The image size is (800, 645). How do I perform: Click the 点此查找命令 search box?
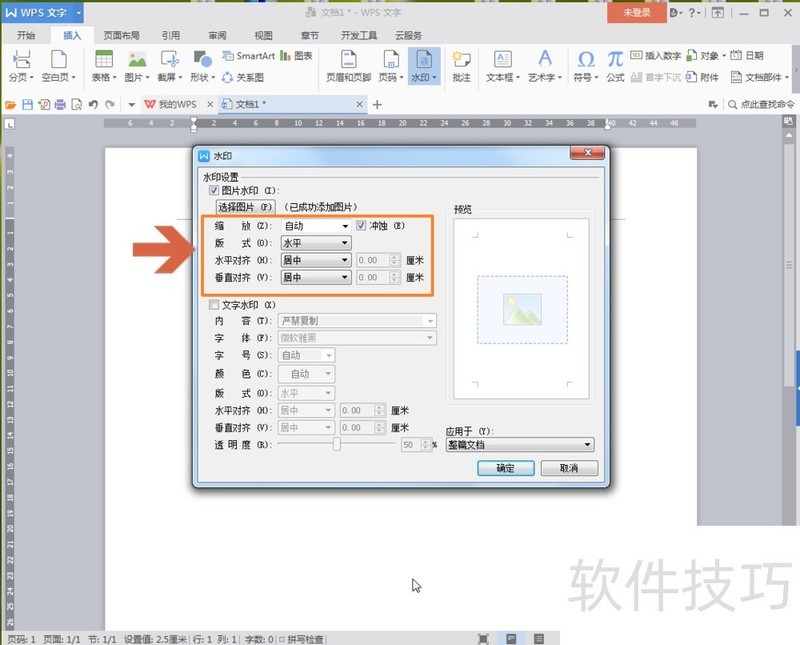(762, 105)
